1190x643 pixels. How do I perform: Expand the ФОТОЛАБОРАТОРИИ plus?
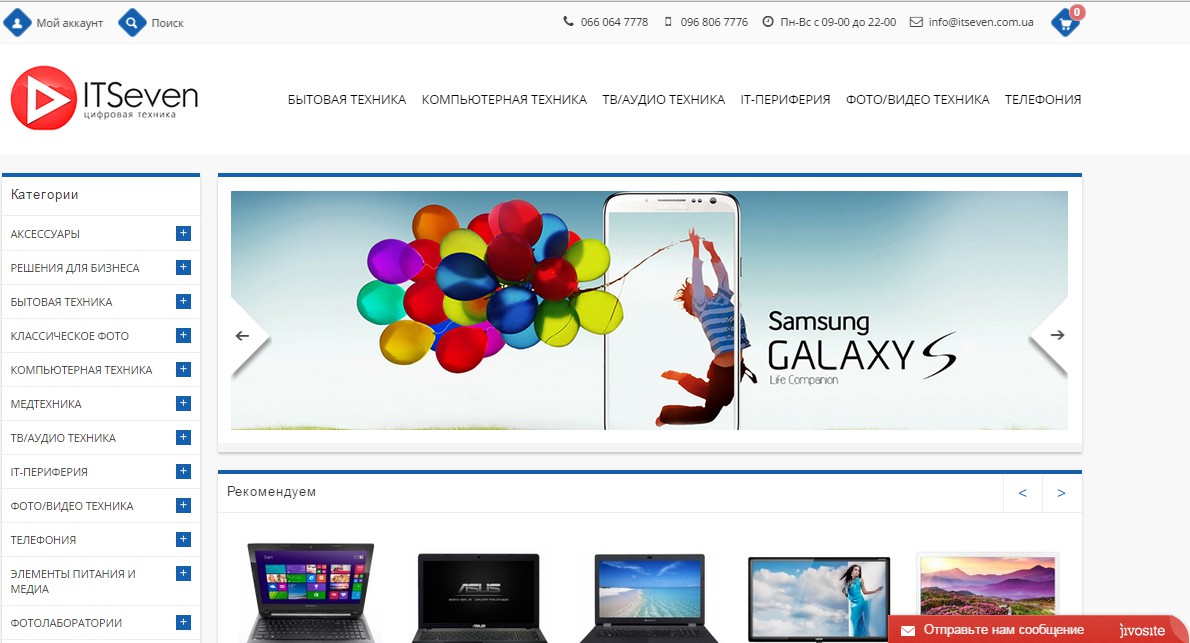[183, 623]
